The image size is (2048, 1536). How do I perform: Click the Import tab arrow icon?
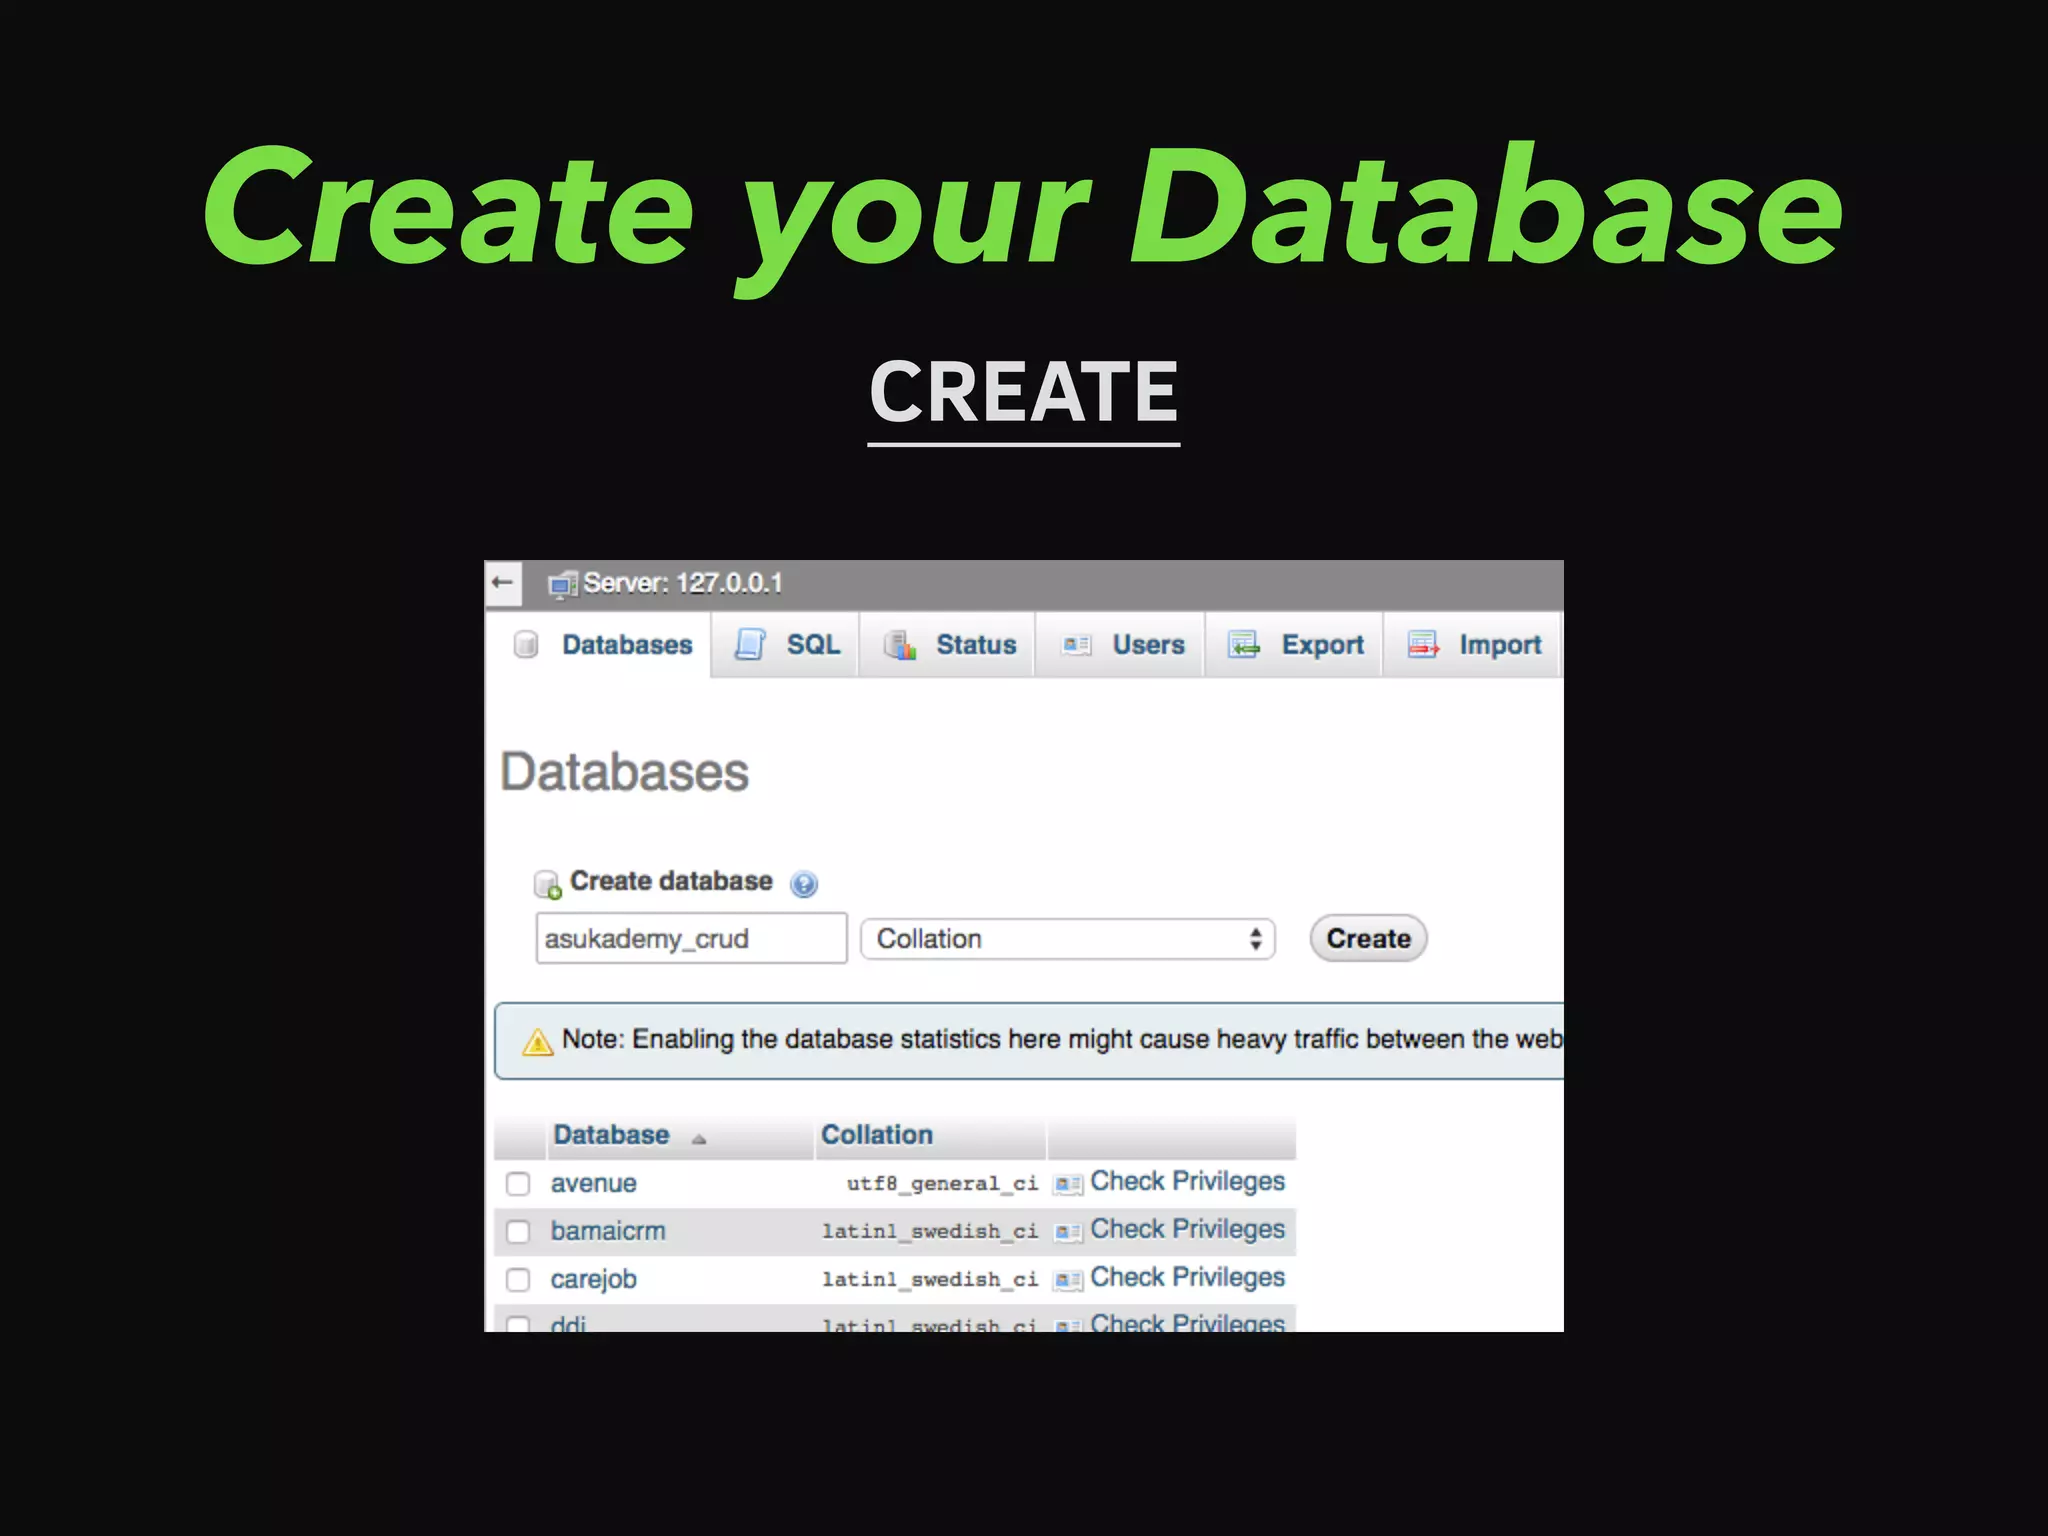point(1423,645)
